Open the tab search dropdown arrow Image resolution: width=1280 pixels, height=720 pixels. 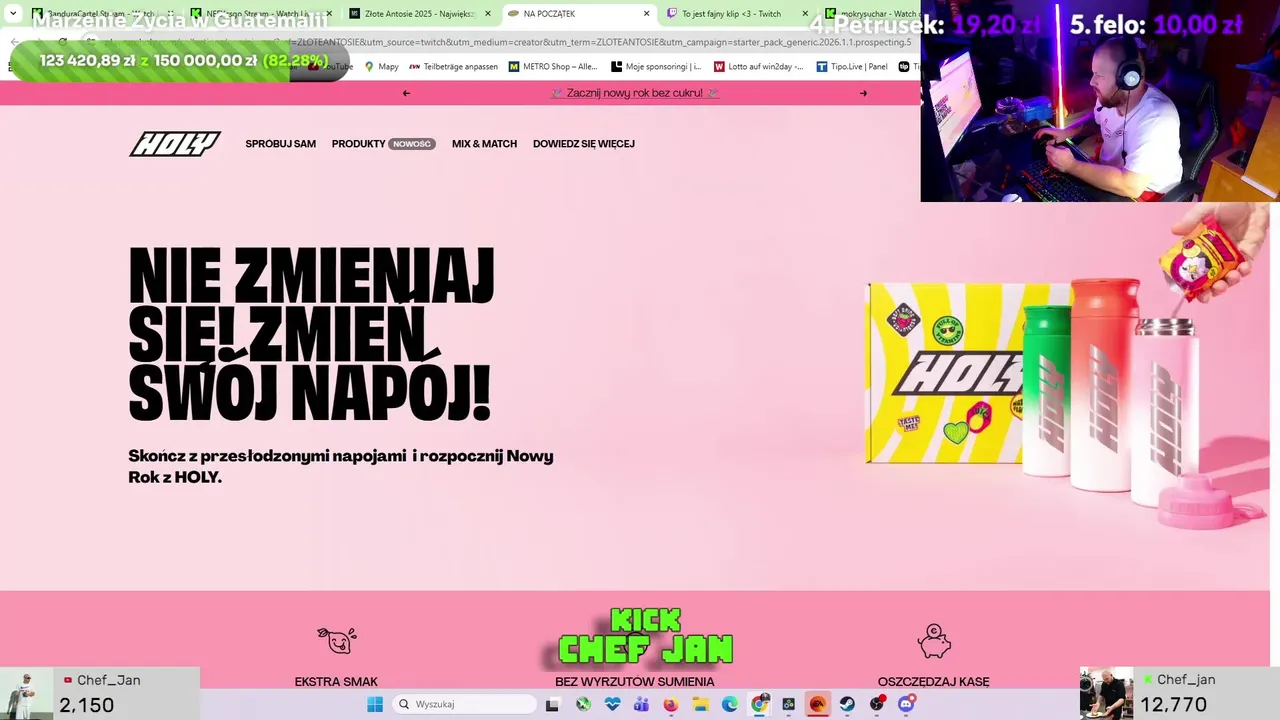[x=13, y=14]
